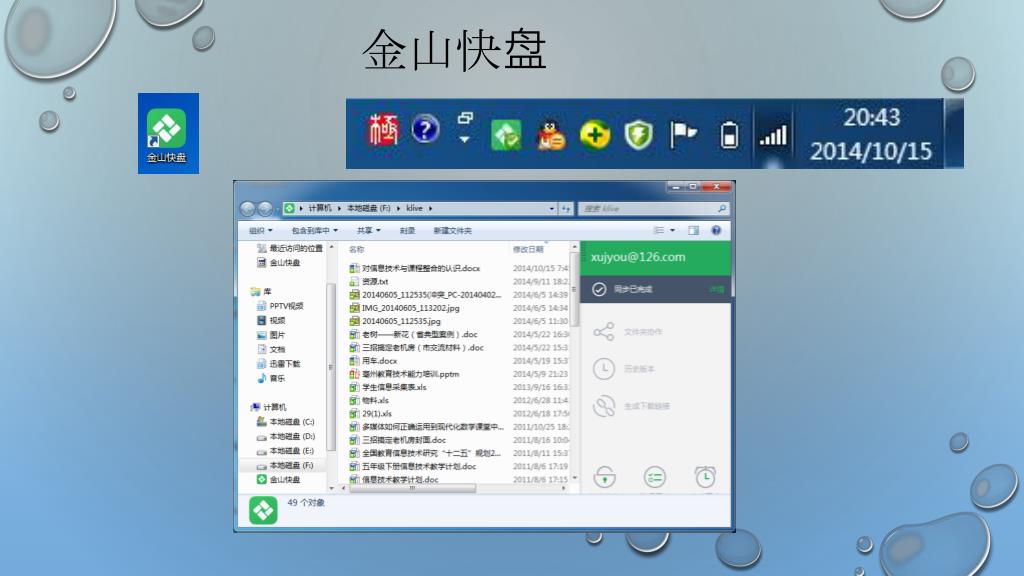
Task: Select file 20140605_112535.jpg
Action: (395, 321)
